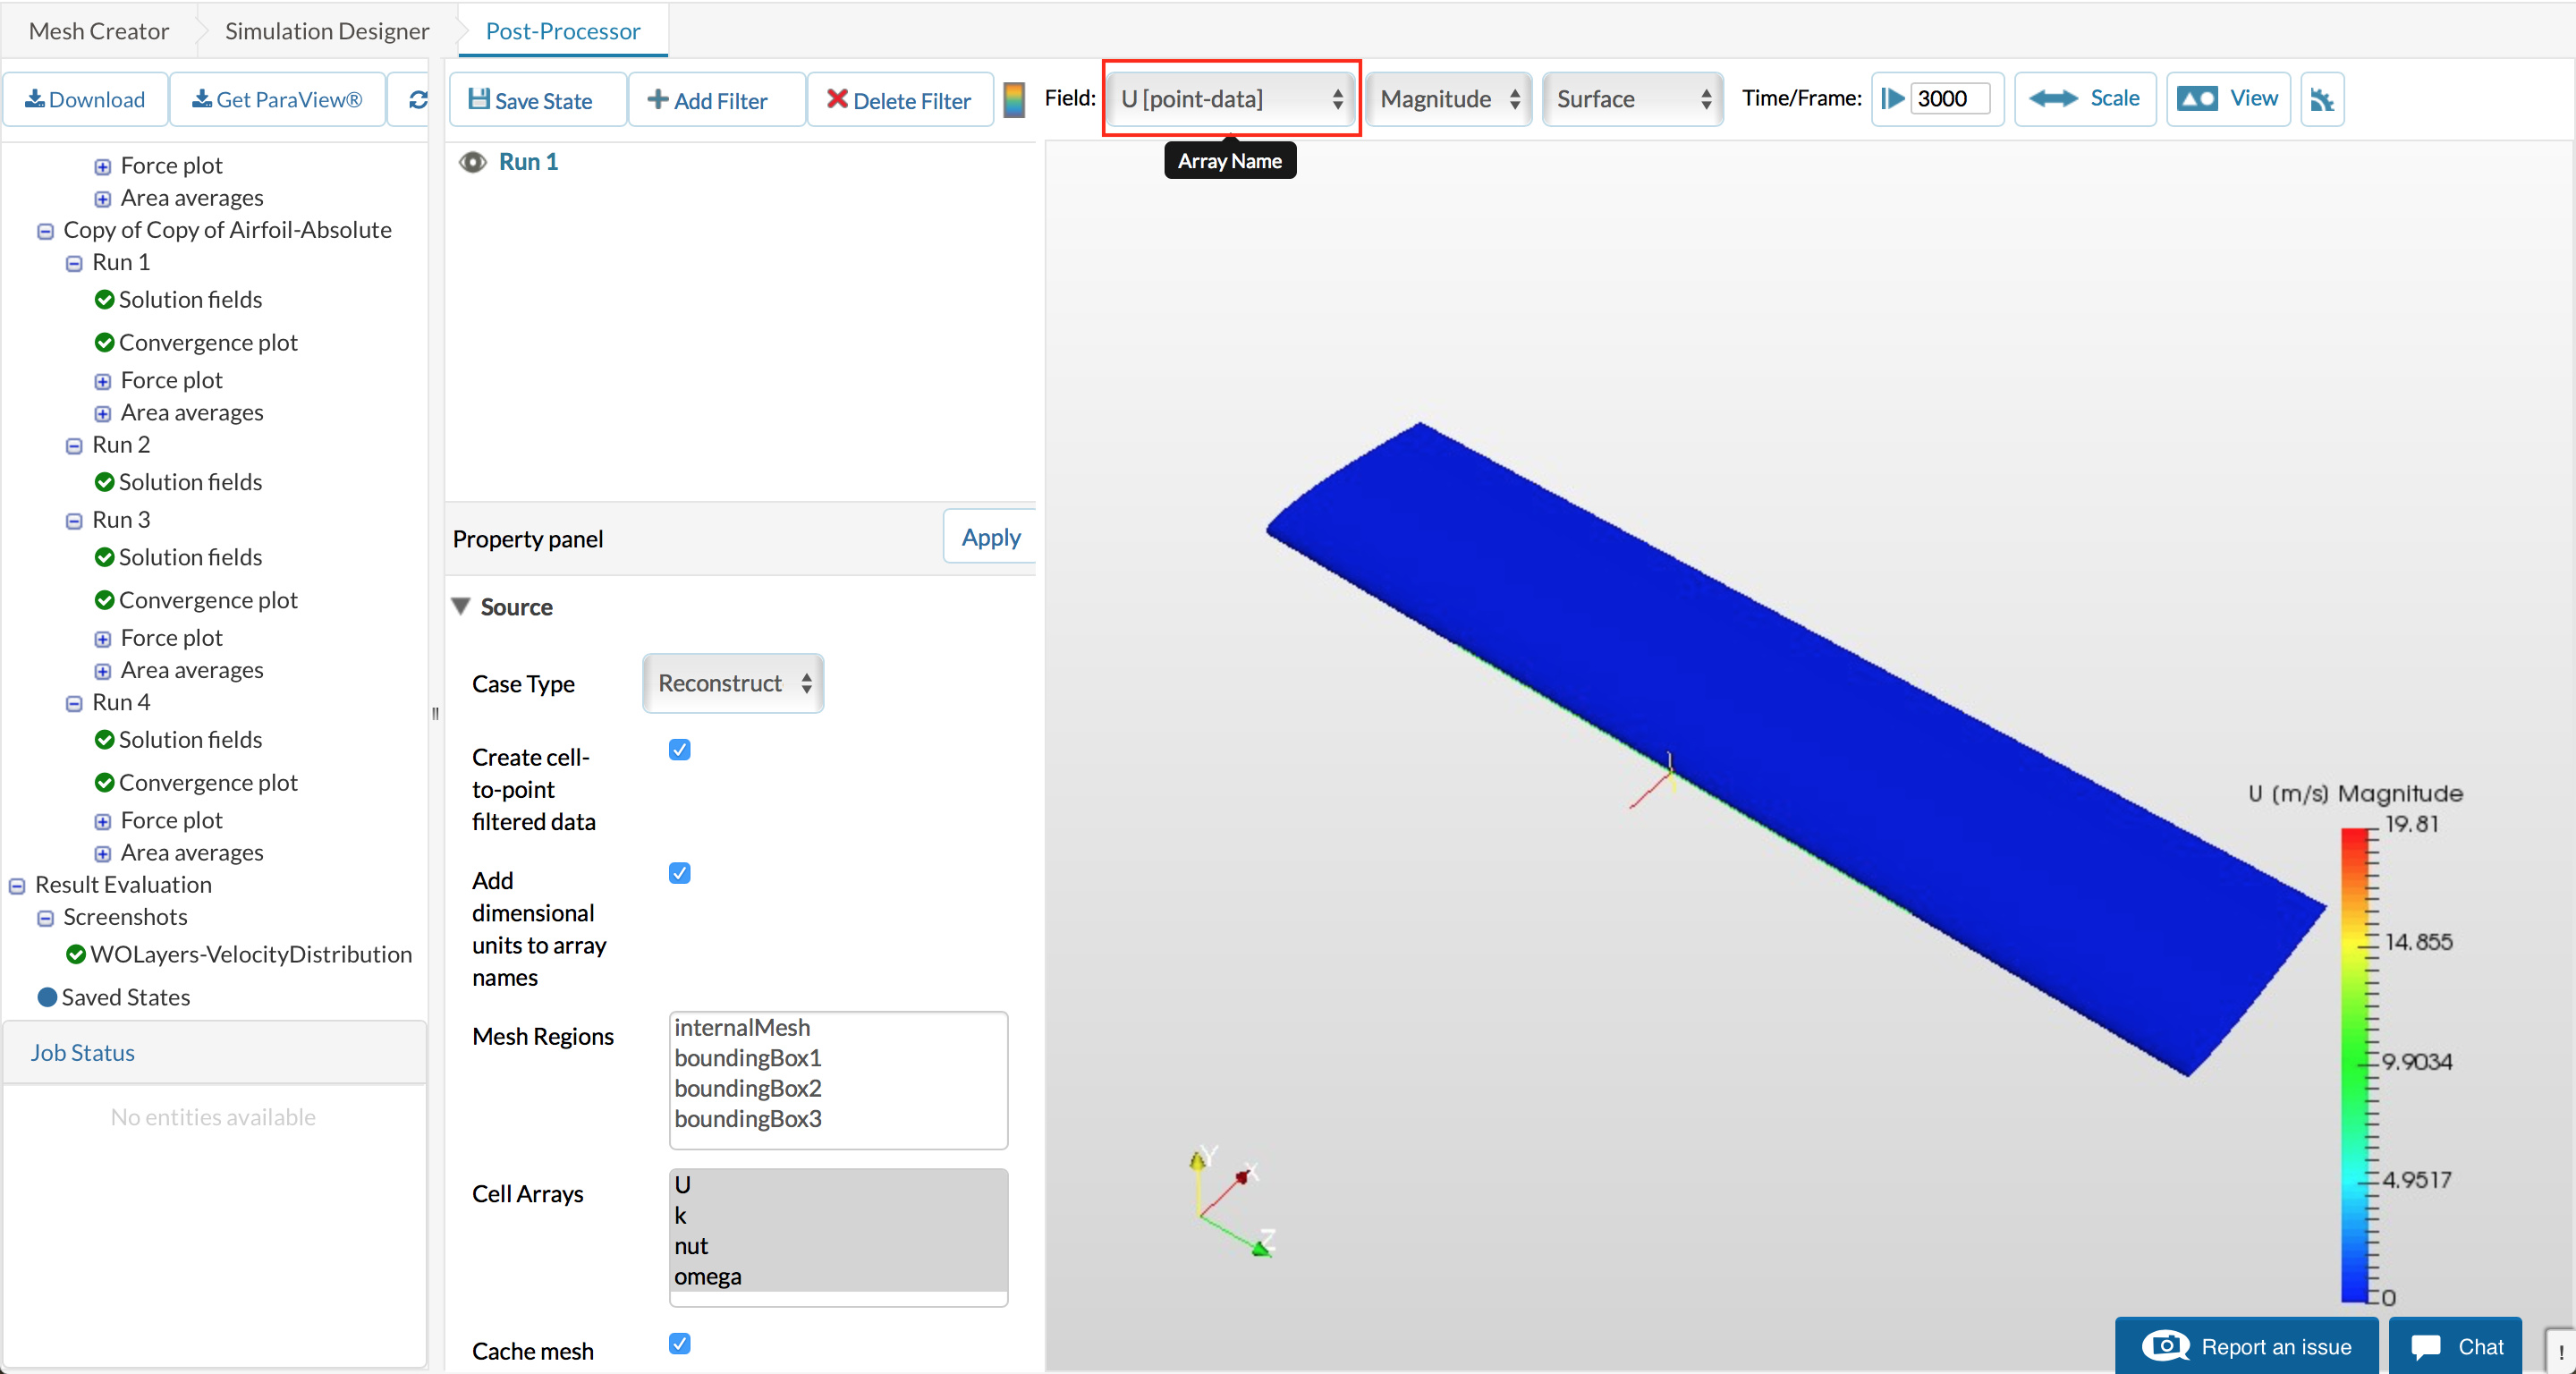Collapse the Source section triangle
The image size is (2576, 1374).
pos(461,606)
